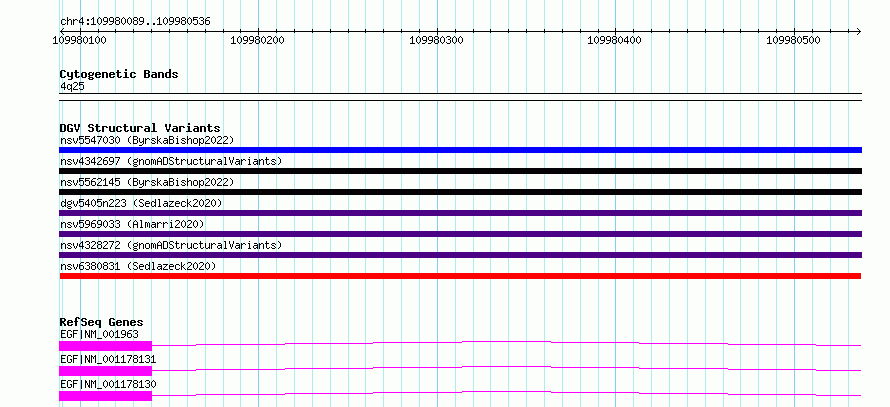Open variant nsv4328272 (gnomADStructuralVariants) label
890x407 pixels.
click(x=171, y=245)
